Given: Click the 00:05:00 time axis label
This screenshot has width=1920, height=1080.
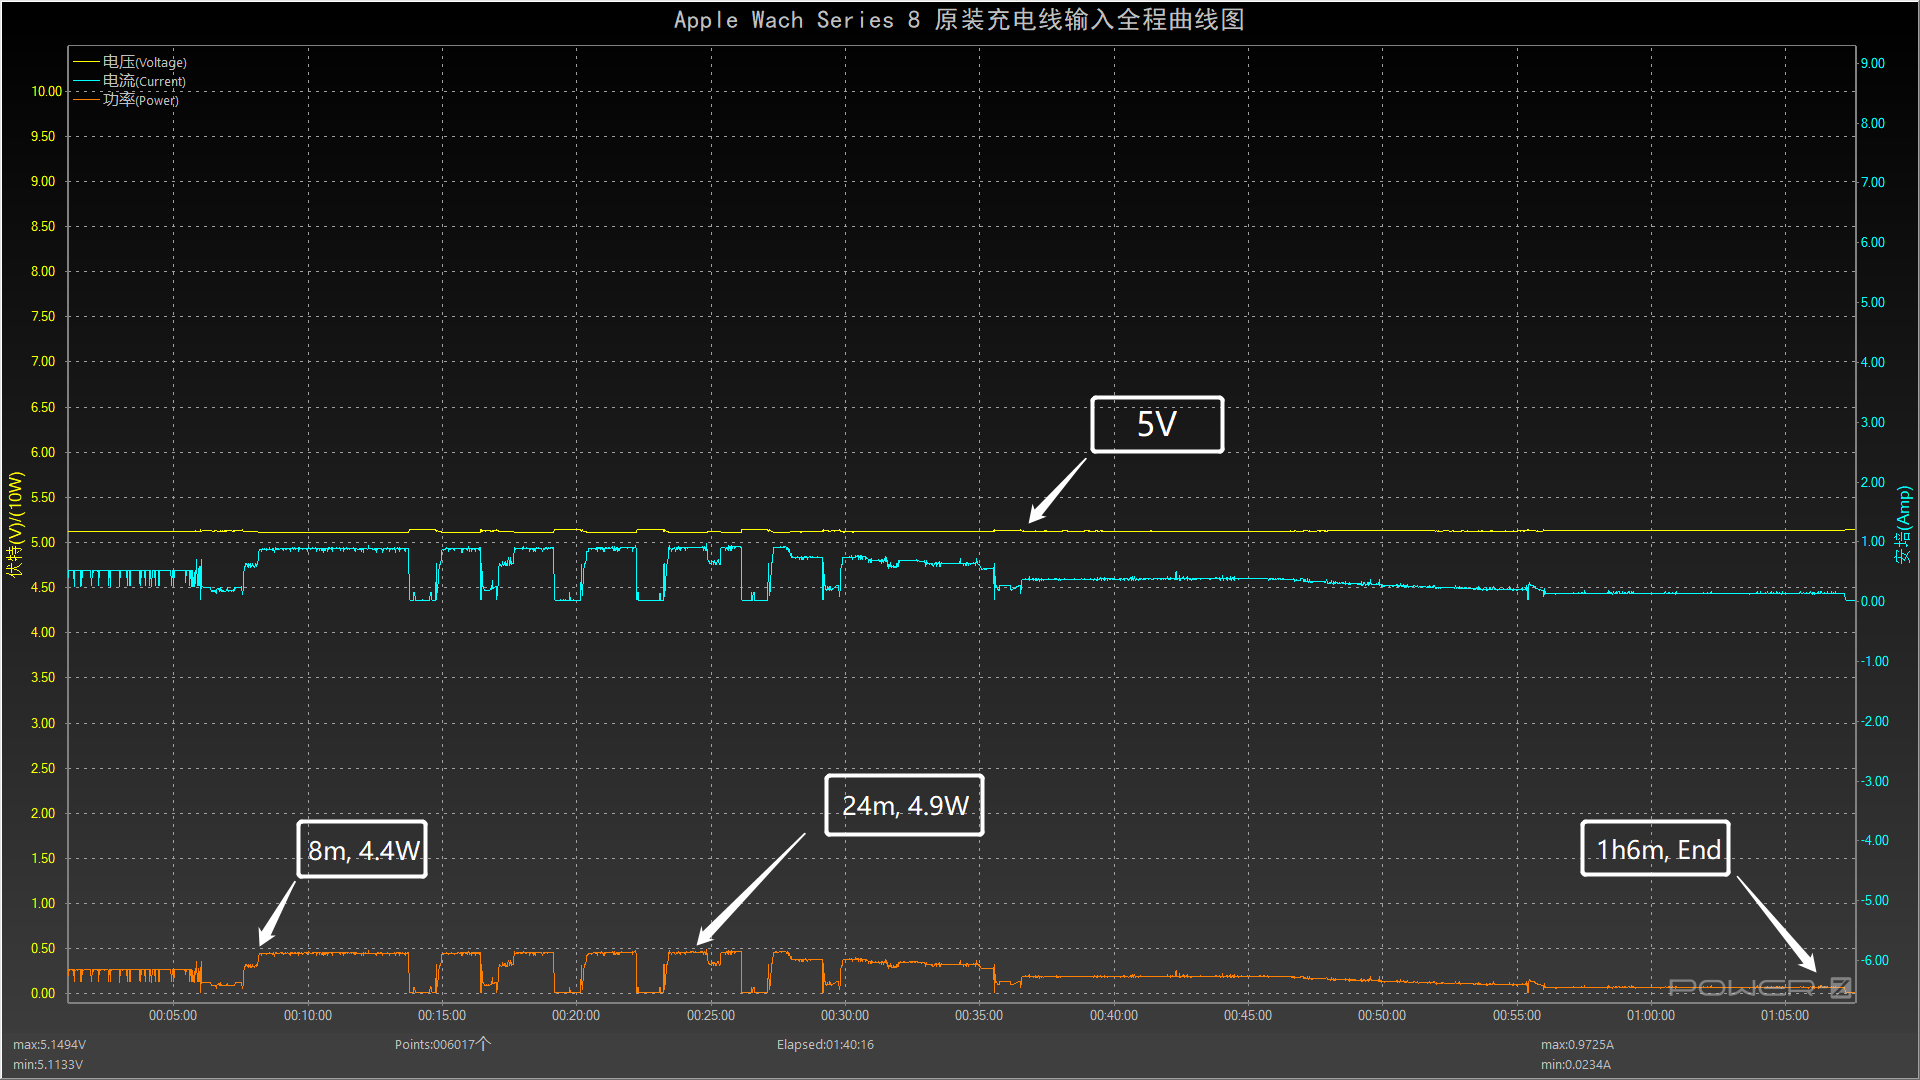Looking at the screenshot, I should [173, 1016].
